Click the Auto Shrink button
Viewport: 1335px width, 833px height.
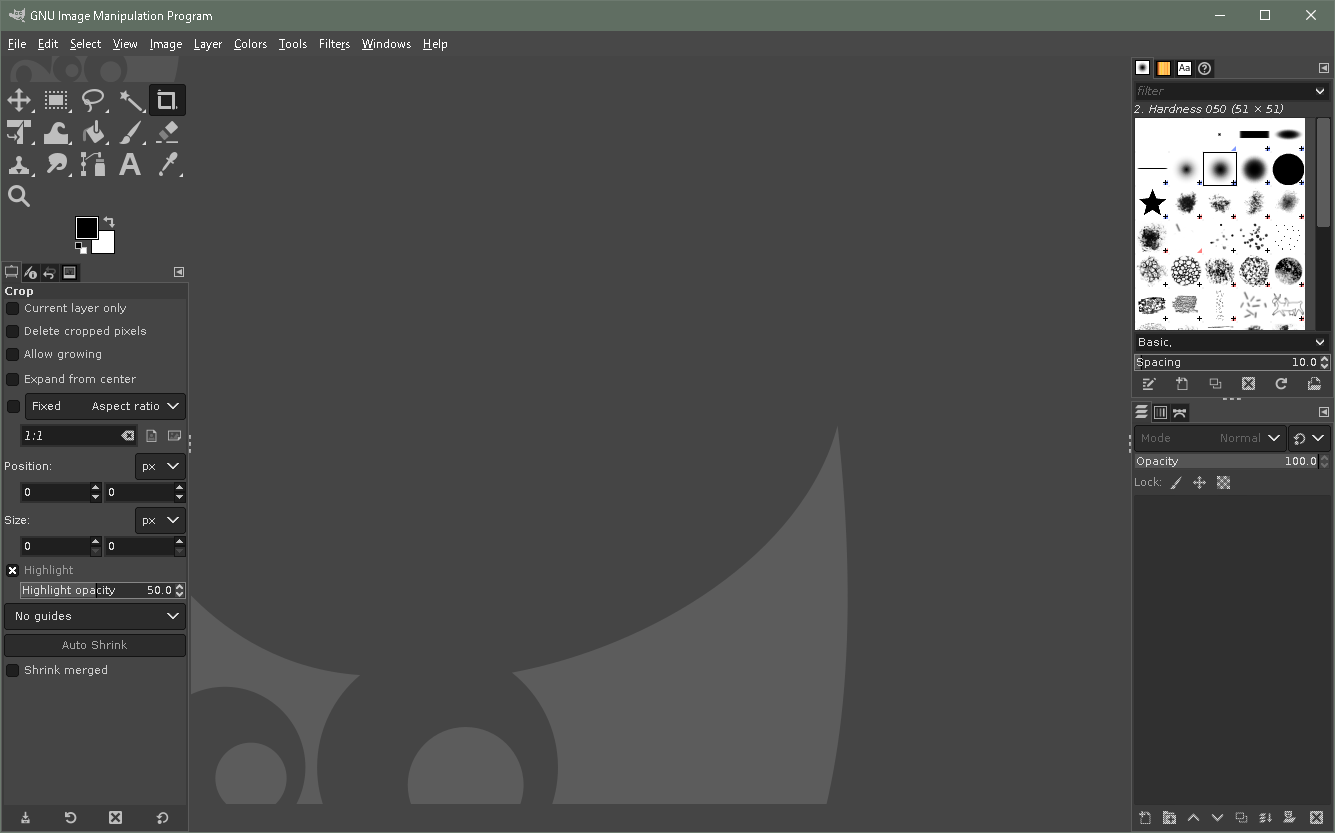pos(95,645)
